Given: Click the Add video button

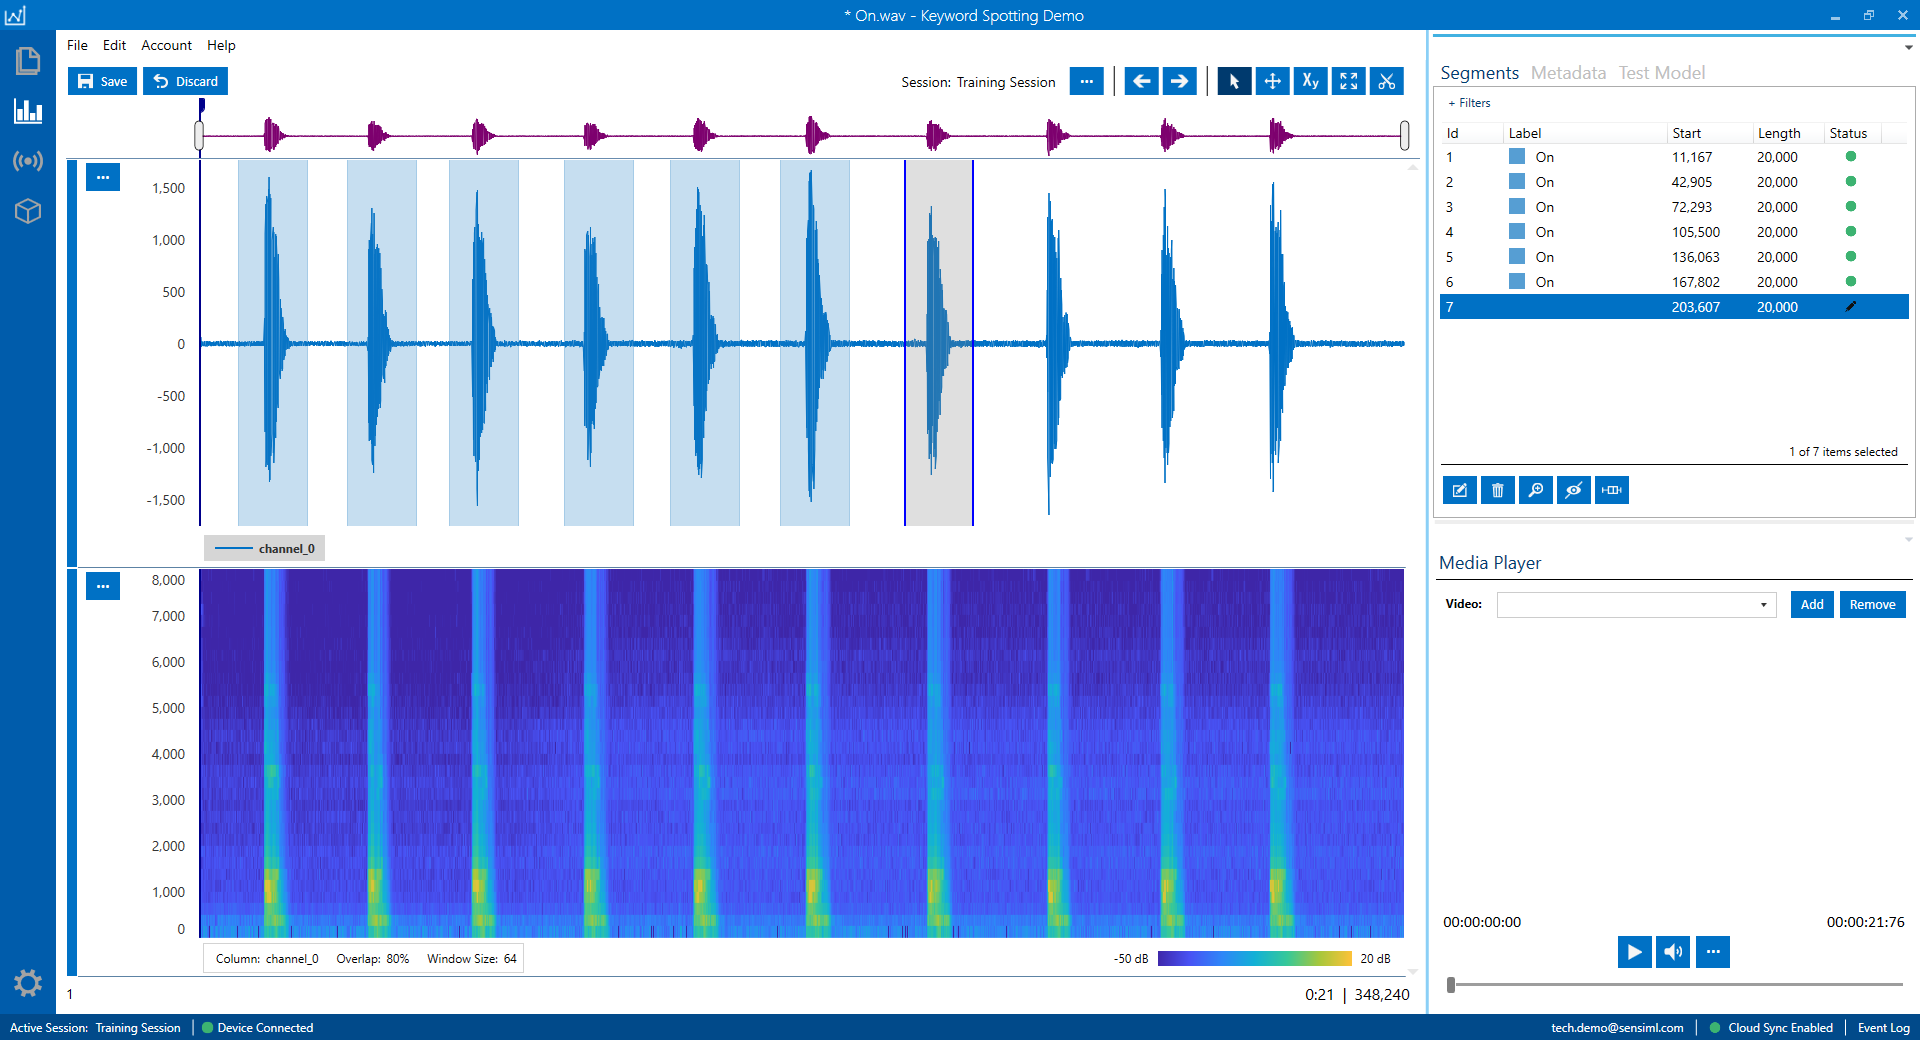Looking at the screenshot, I should tap(1812, 604).
